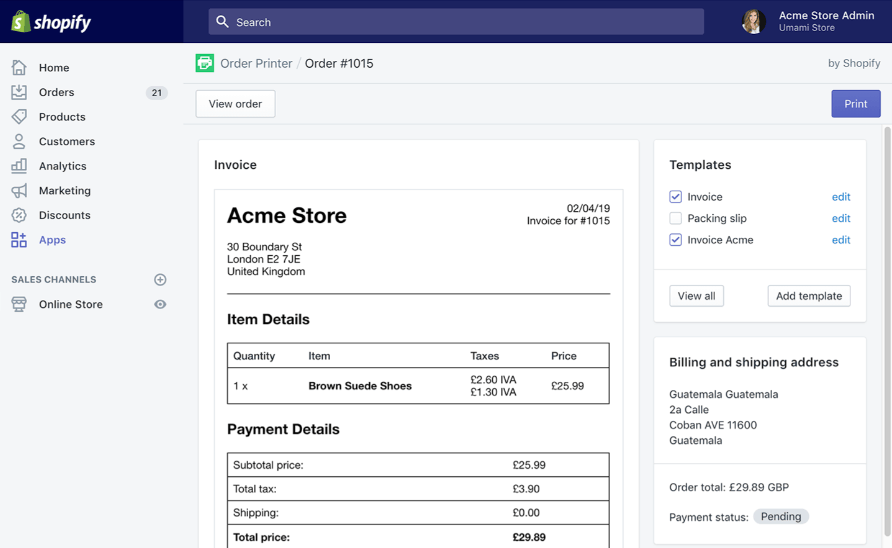Open Marketing section
The height and width of the screenshot is (548, 892).
(x=64, y=191)
